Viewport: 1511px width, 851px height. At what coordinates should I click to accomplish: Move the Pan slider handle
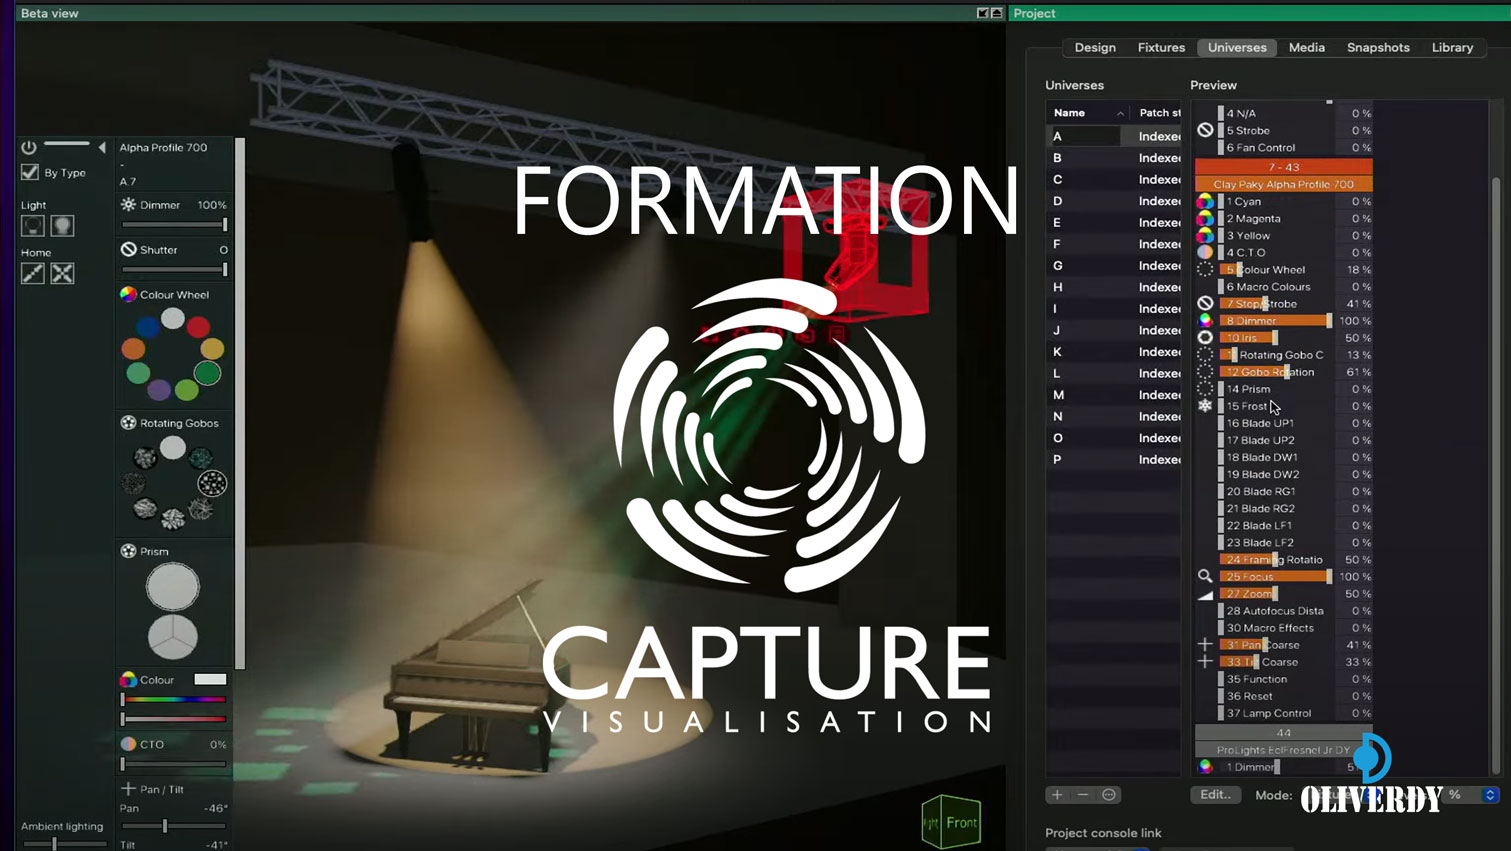pyautogui.click(x=165, y=826)
